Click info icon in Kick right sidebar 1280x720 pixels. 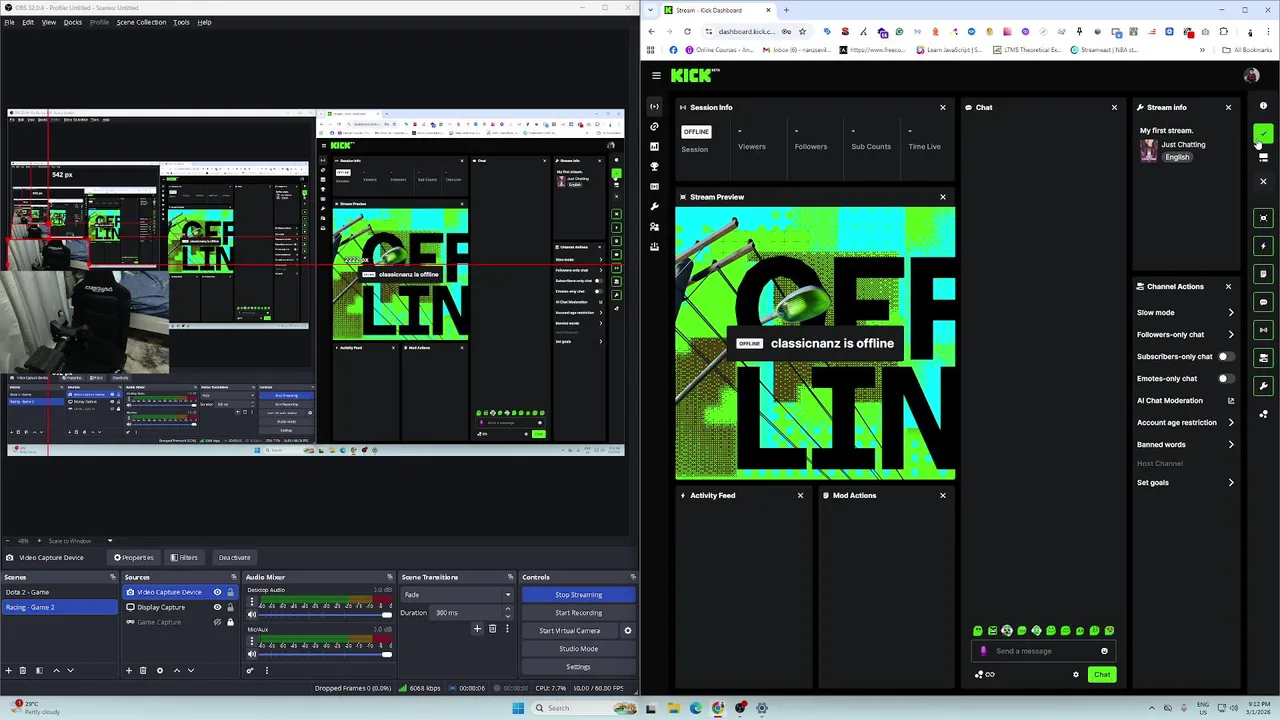pos(1263,106)
